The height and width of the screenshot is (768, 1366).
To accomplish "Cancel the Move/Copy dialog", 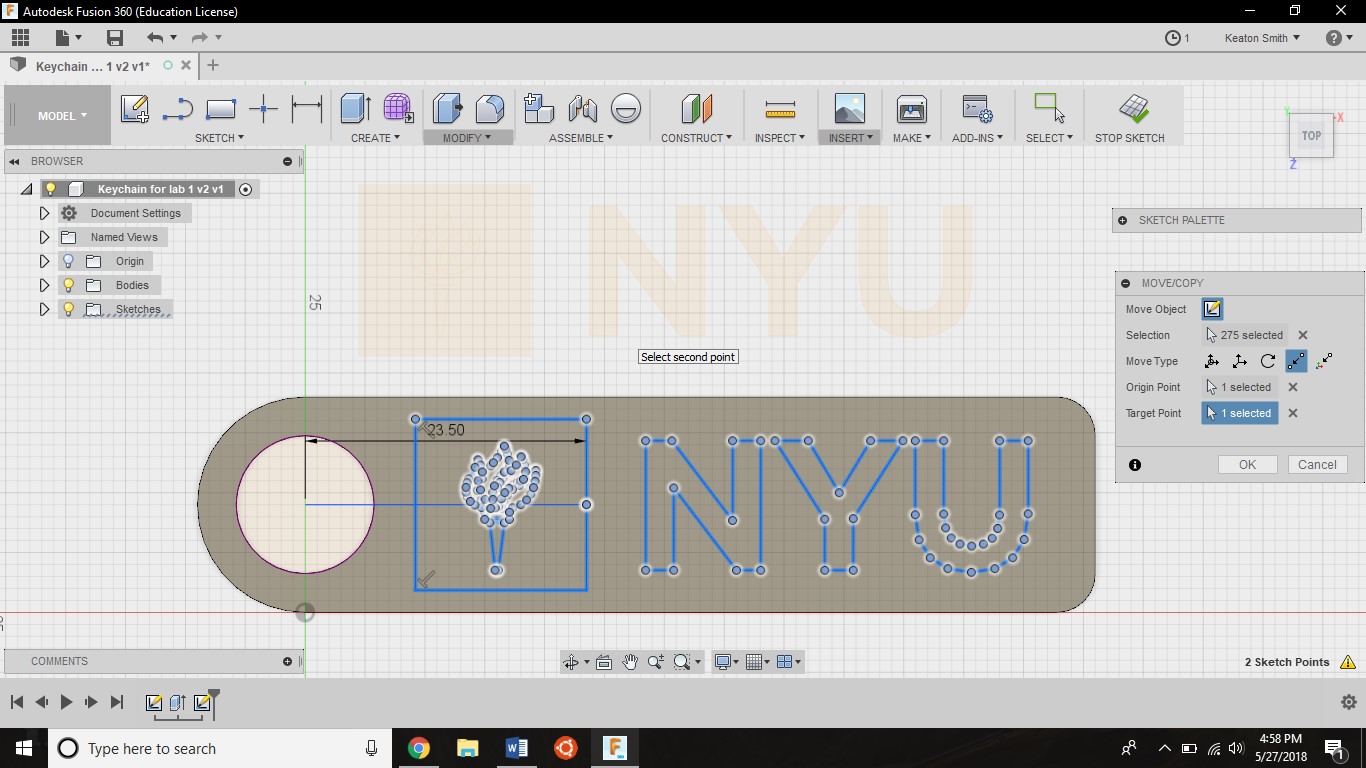I will click(x=1317, y=465).
